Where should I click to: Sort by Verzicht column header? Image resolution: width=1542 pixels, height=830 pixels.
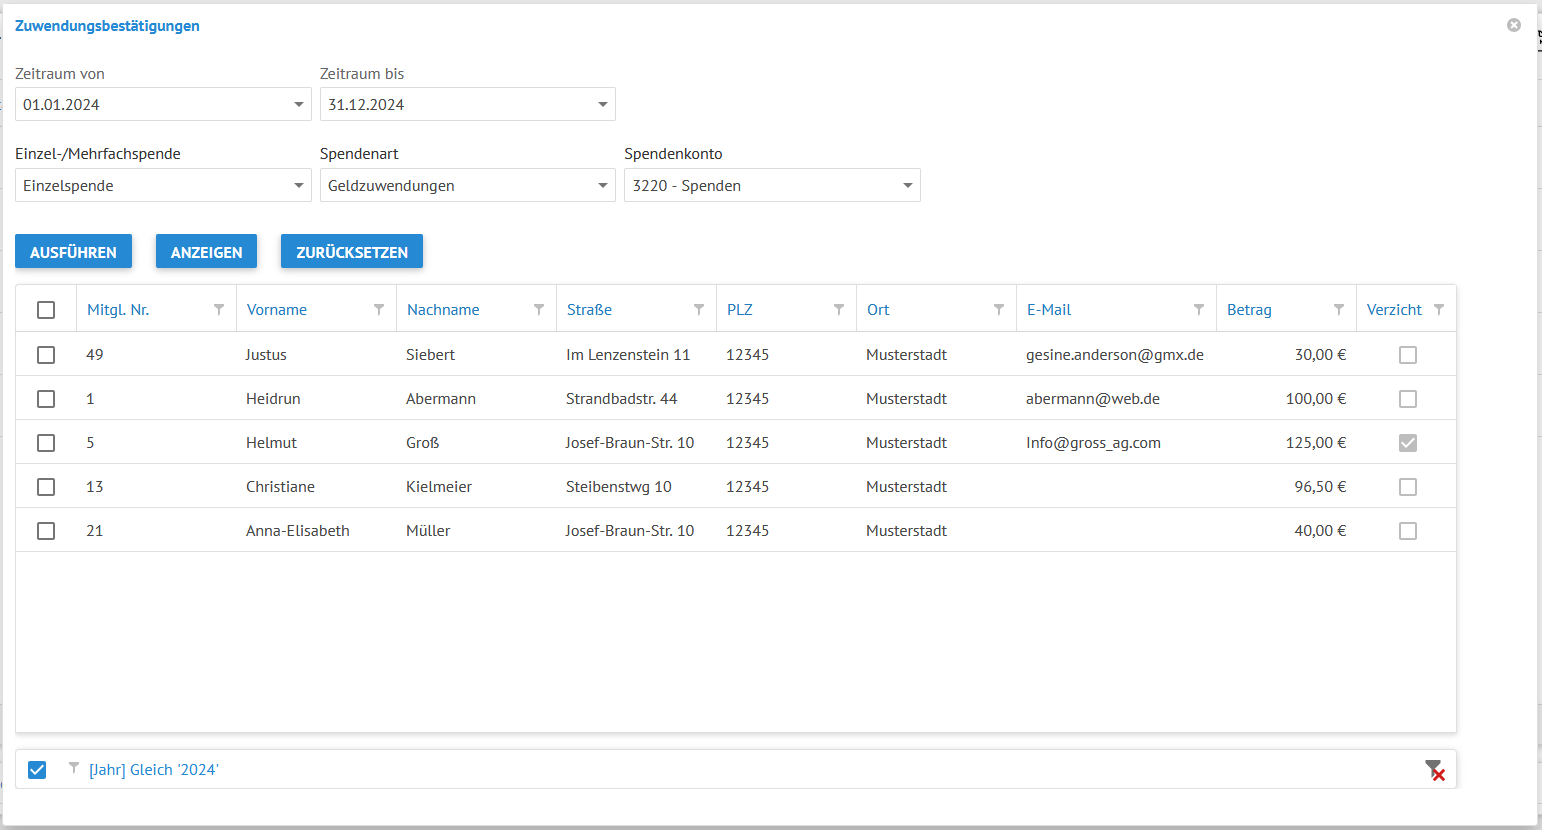[x=1394, y=310]
